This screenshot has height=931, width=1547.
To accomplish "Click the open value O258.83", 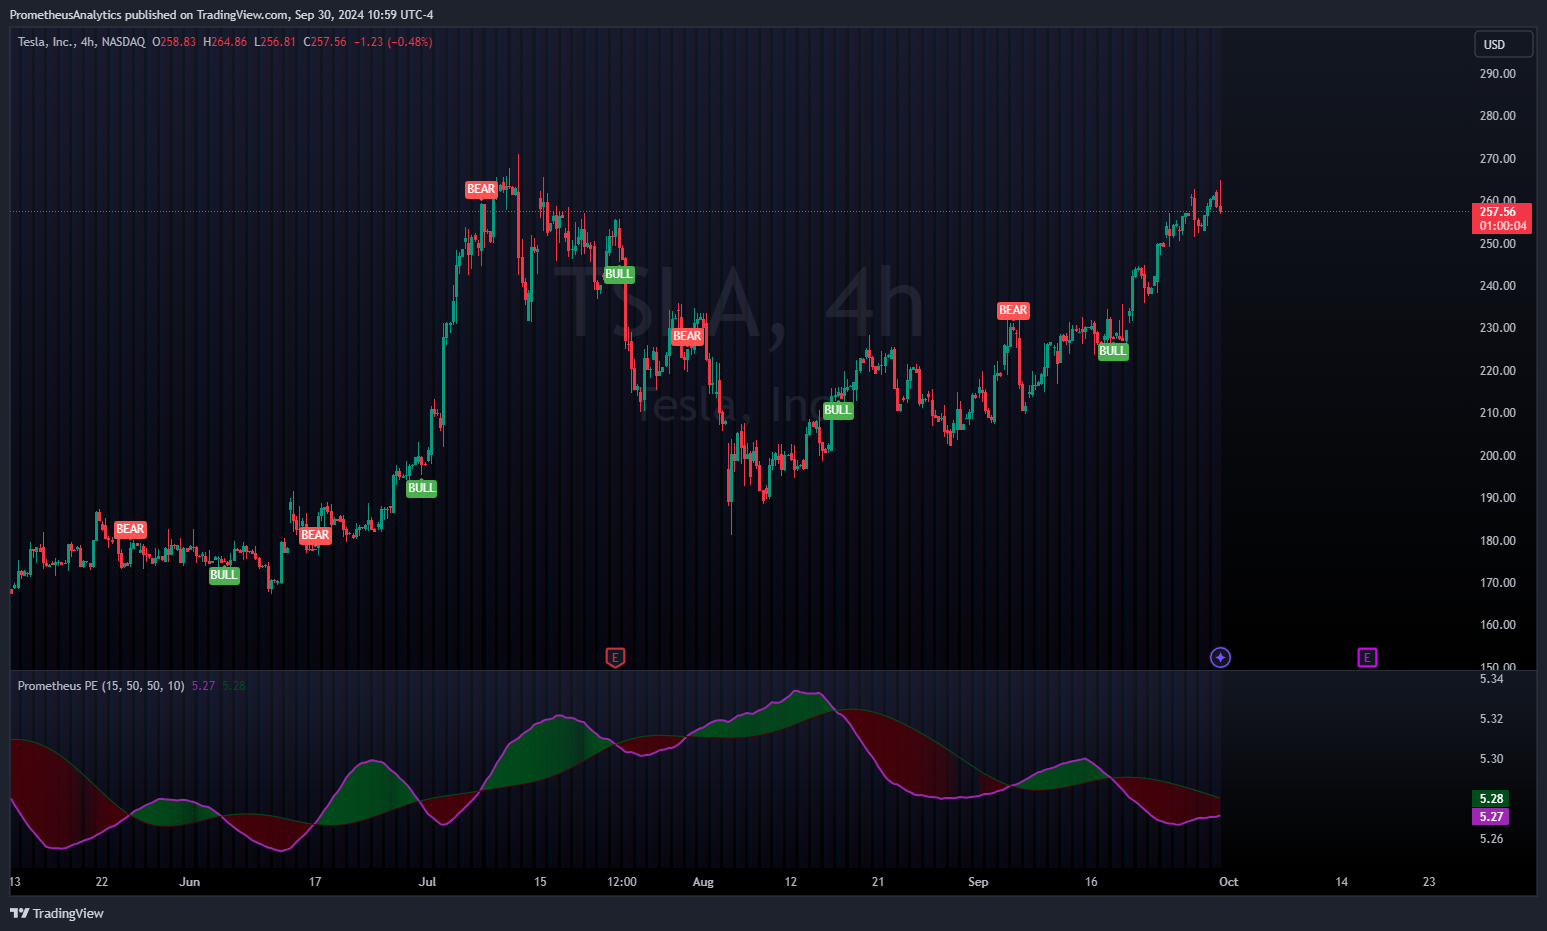I will pyautogui.click(x=174, y=42).
